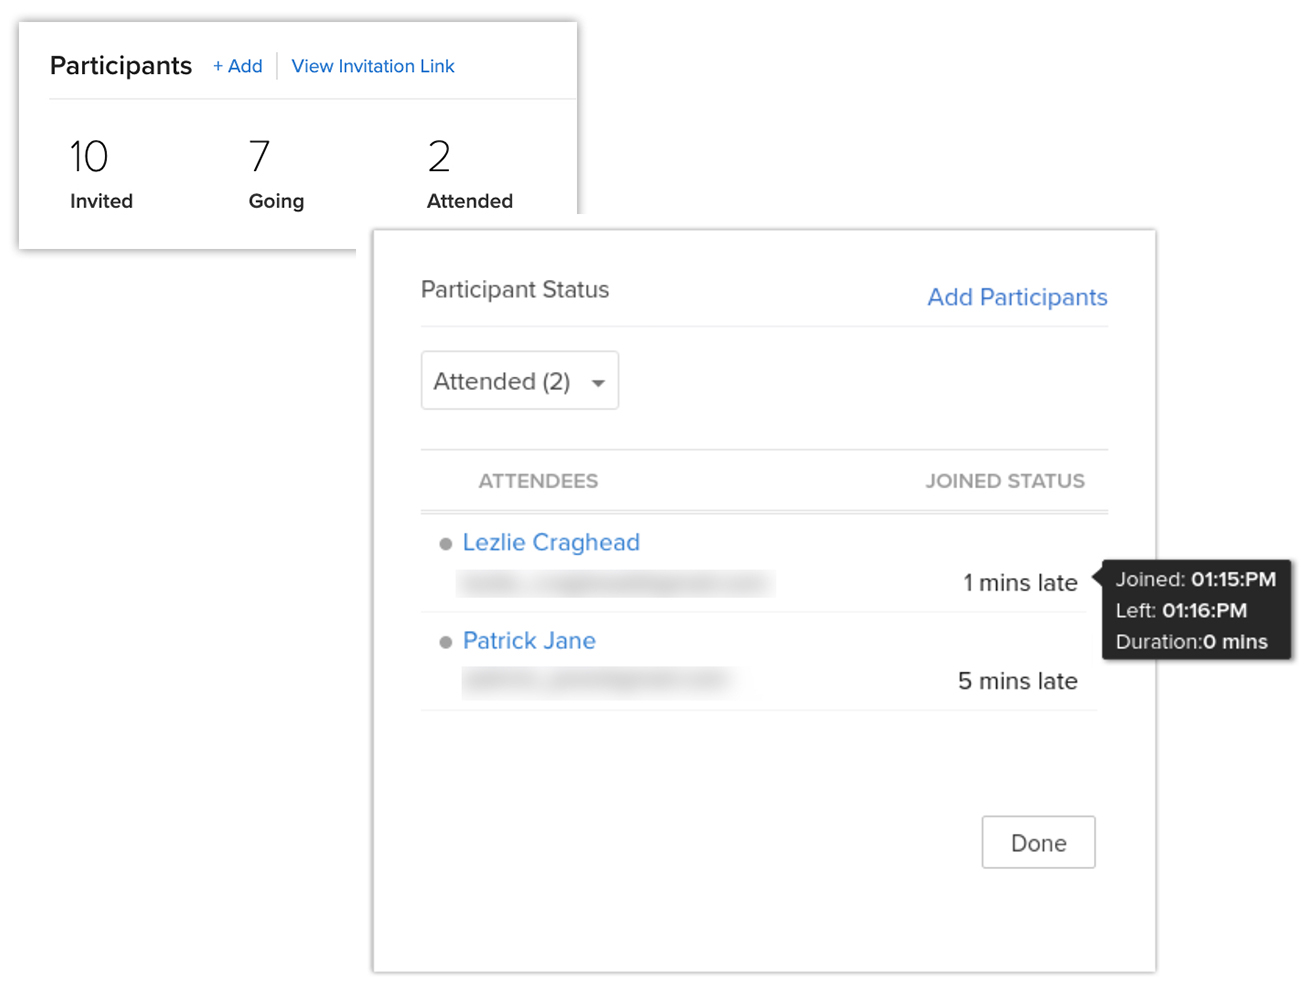This screenshot has height=995, width=1308.
Task: Select the 10 Invited count
Action: [x=100, y=173]
